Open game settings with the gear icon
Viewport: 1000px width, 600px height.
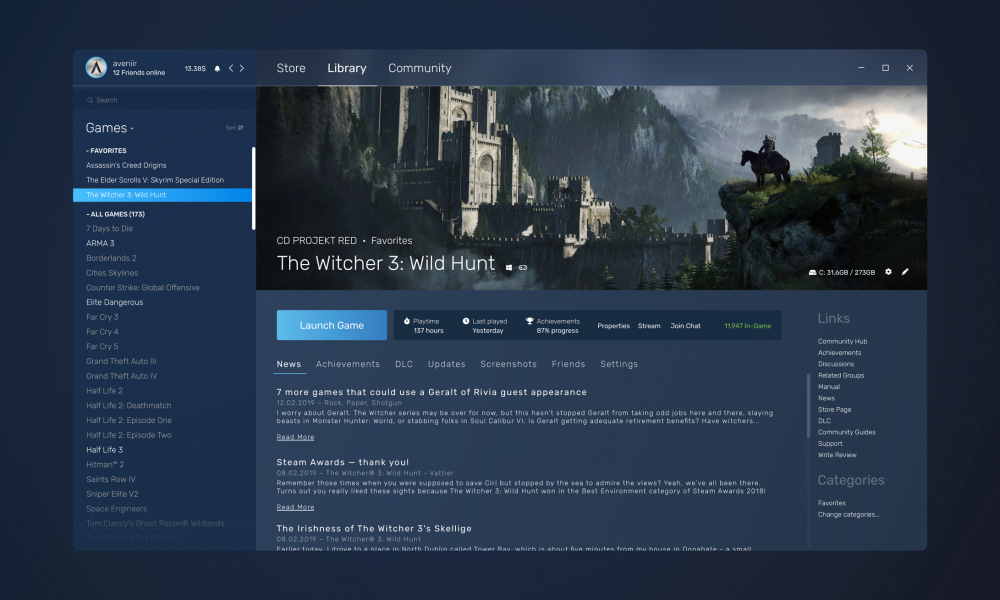point(888,272)
